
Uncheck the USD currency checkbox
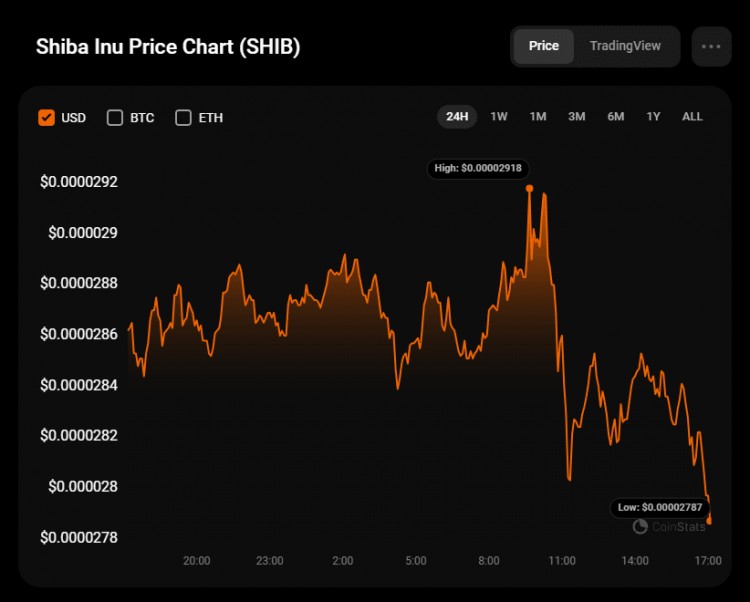point(46,117)
